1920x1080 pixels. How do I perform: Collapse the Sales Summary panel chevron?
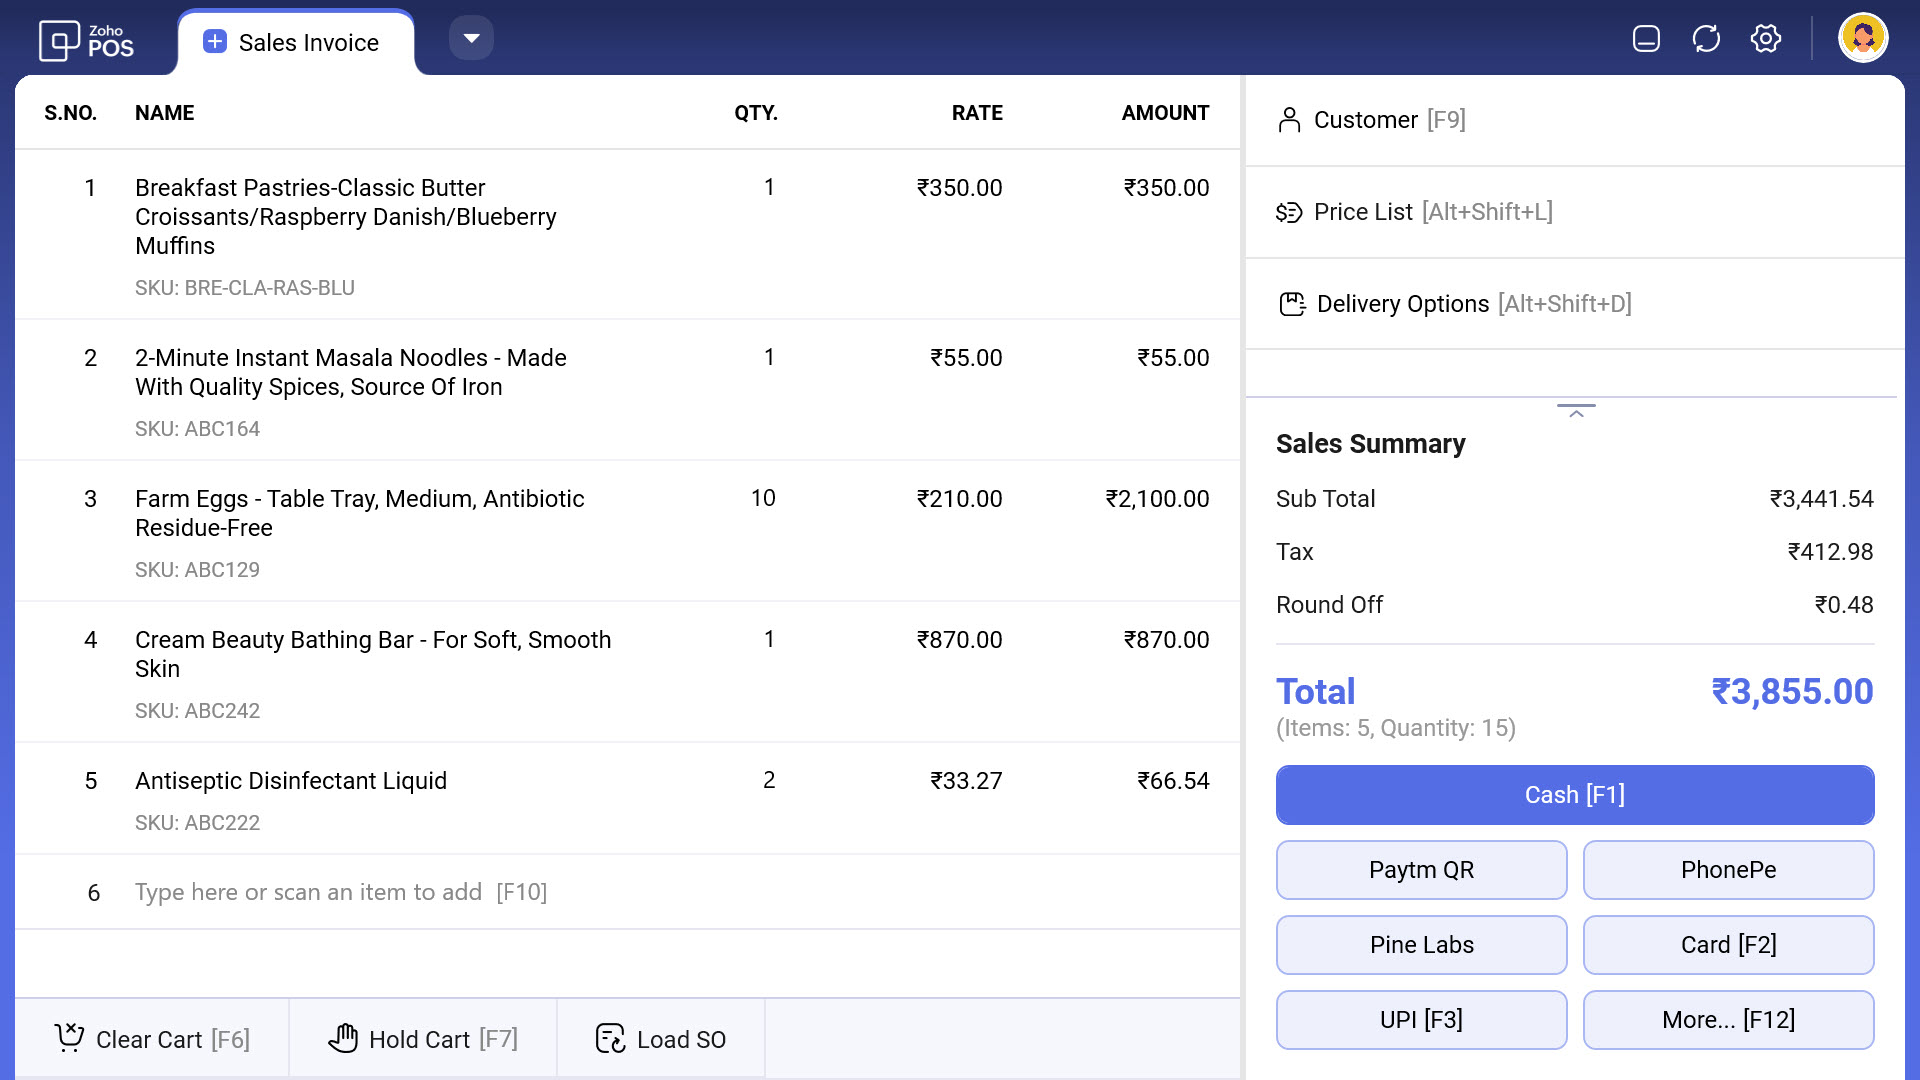(1576, 412)
